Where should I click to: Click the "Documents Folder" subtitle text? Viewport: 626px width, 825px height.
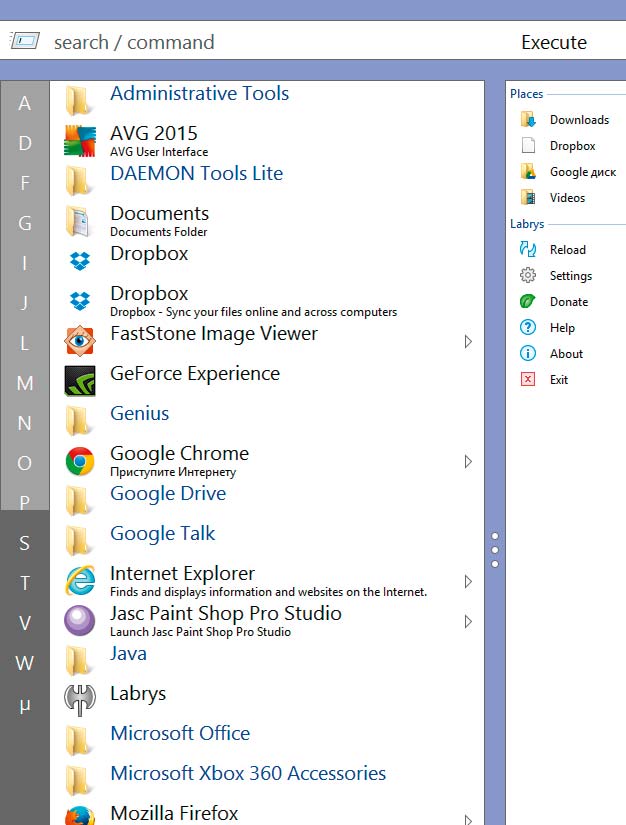point(158,232)
